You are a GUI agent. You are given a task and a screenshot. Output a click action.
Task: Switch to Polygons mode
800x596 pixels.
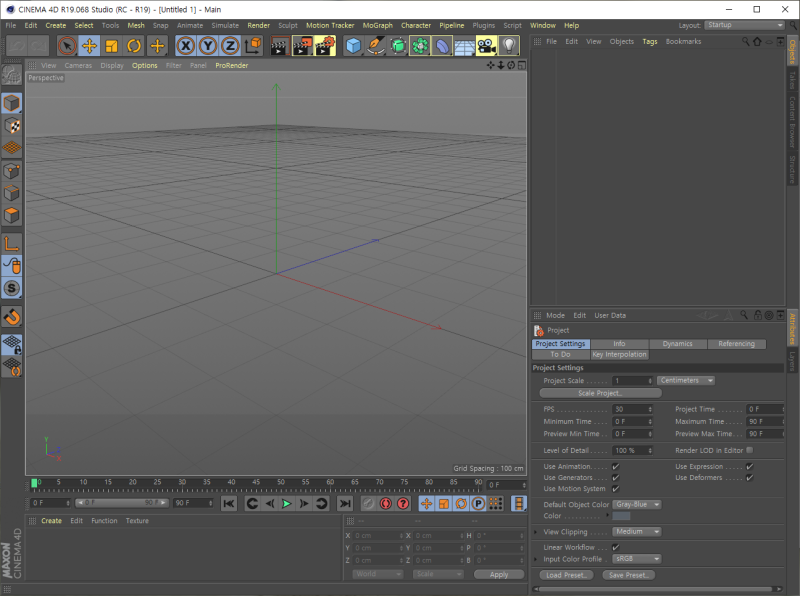click(x=11, y=215)
